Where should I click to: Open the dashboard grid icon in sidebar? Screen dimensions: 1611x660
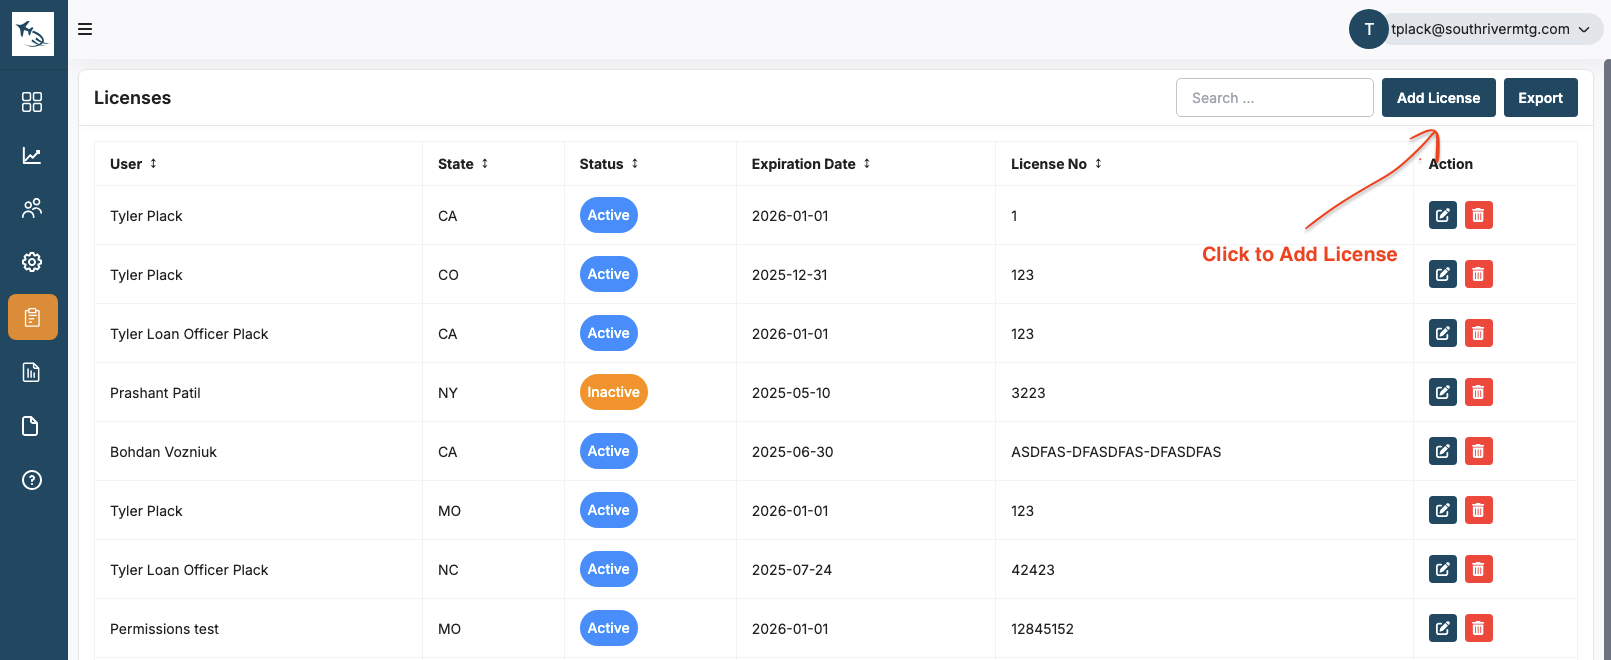[32, 102]
